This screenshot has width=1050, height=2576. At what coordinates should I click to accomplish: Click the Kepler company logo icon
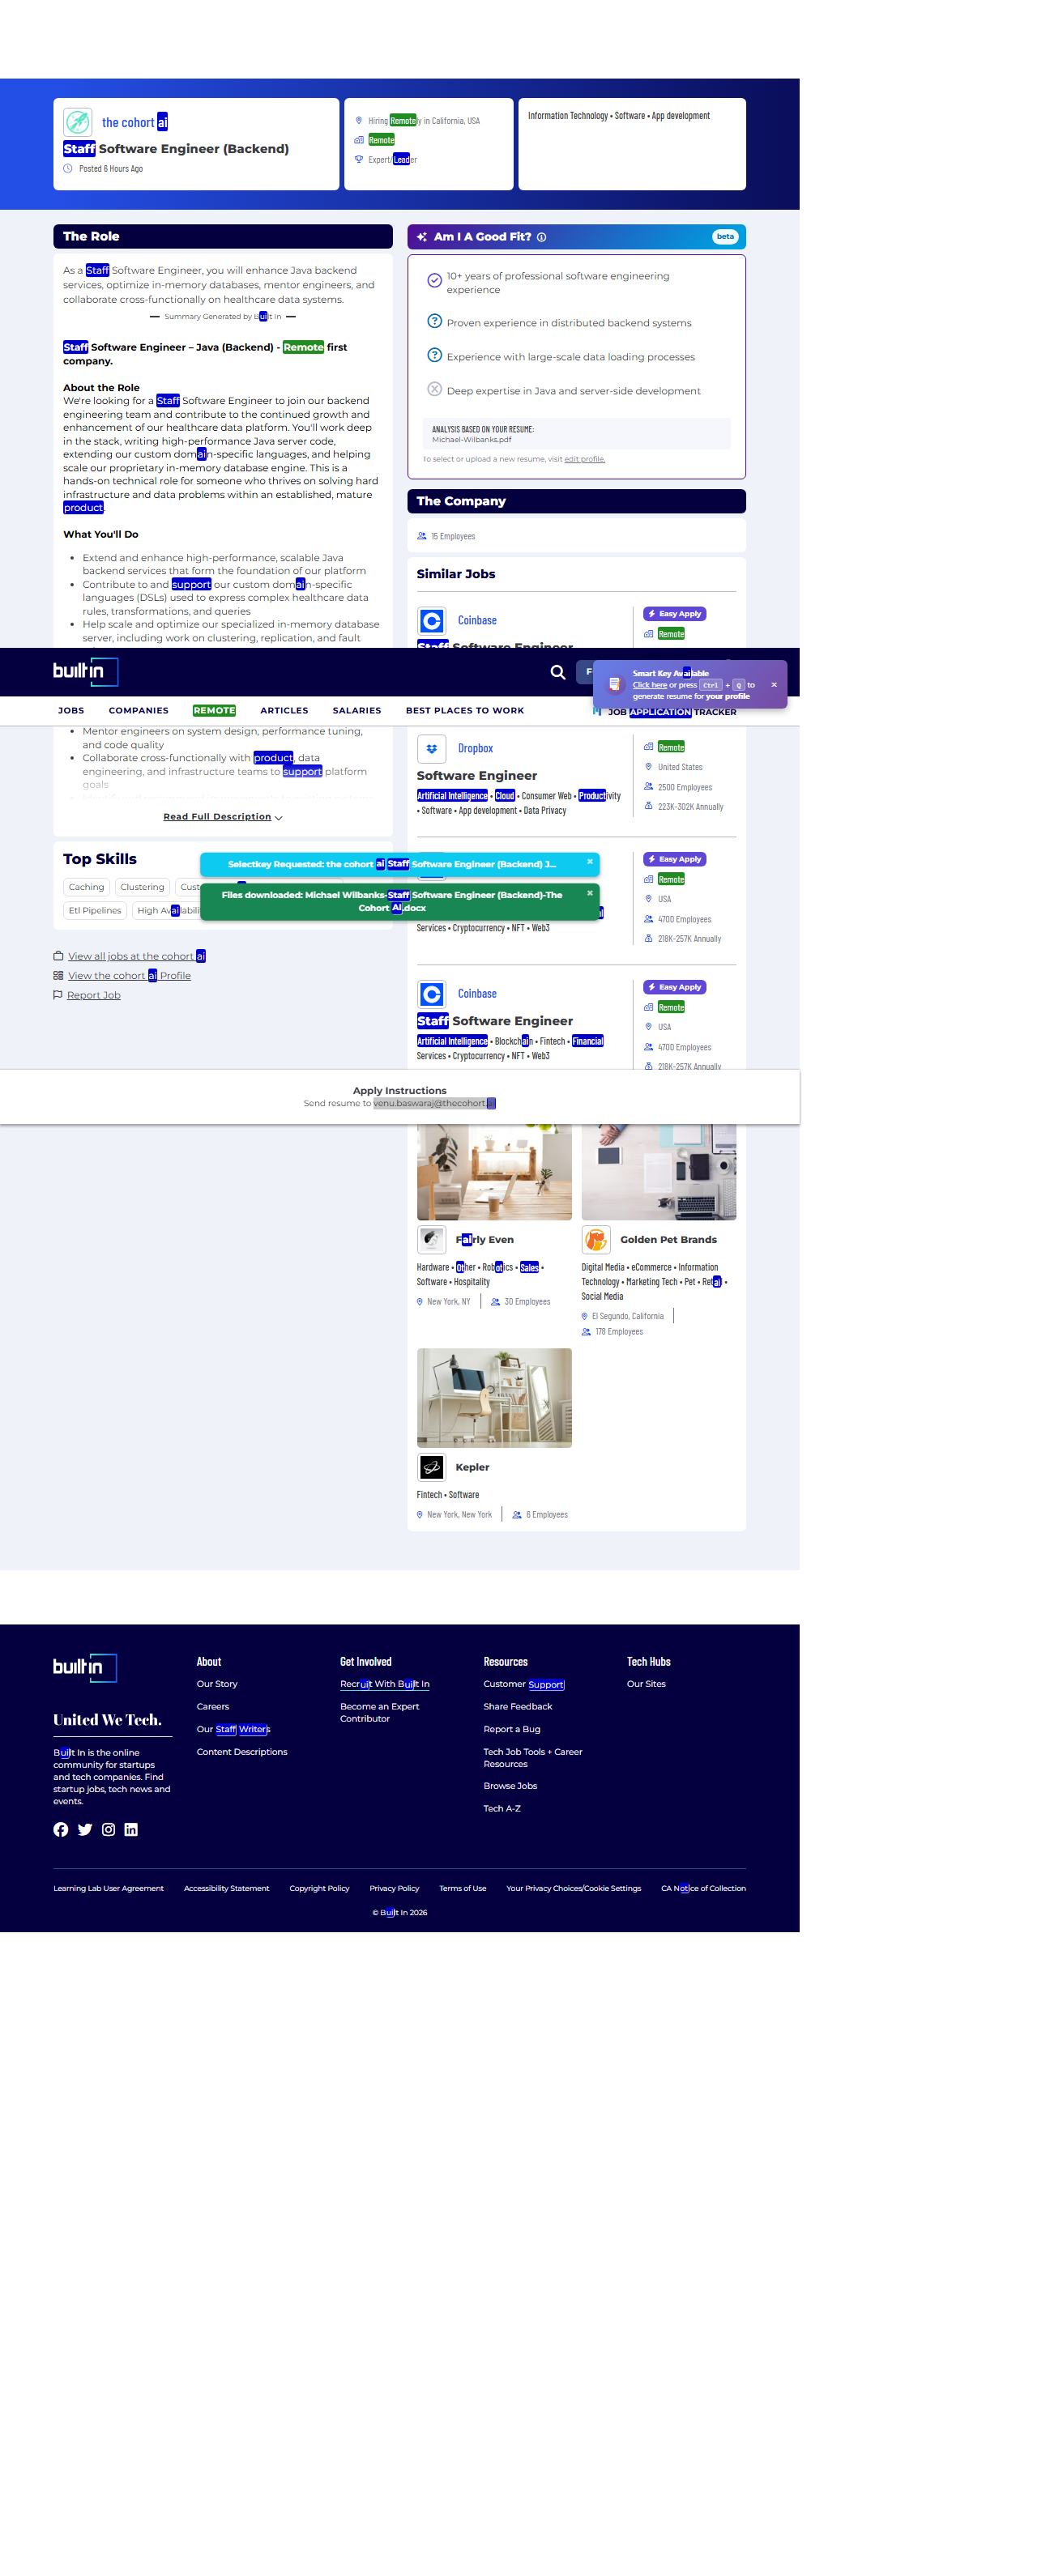[x=431, y=1467]
